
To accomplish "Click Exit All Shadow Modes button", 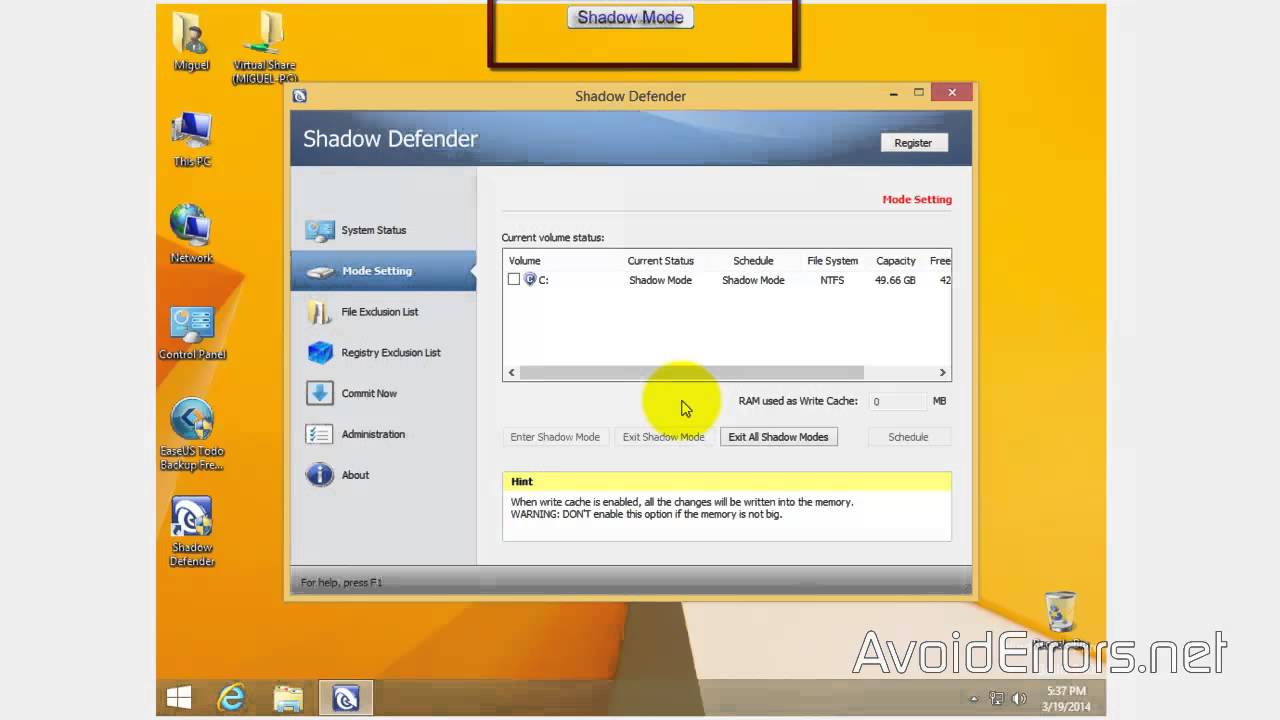I will (778, 437).
